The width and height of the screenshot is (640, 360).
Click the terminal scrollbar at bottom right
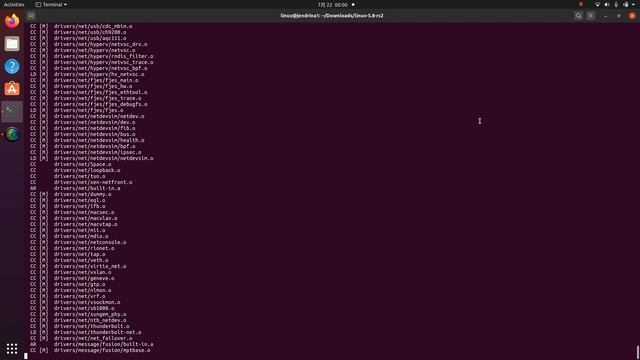click(x=638, y=353)
